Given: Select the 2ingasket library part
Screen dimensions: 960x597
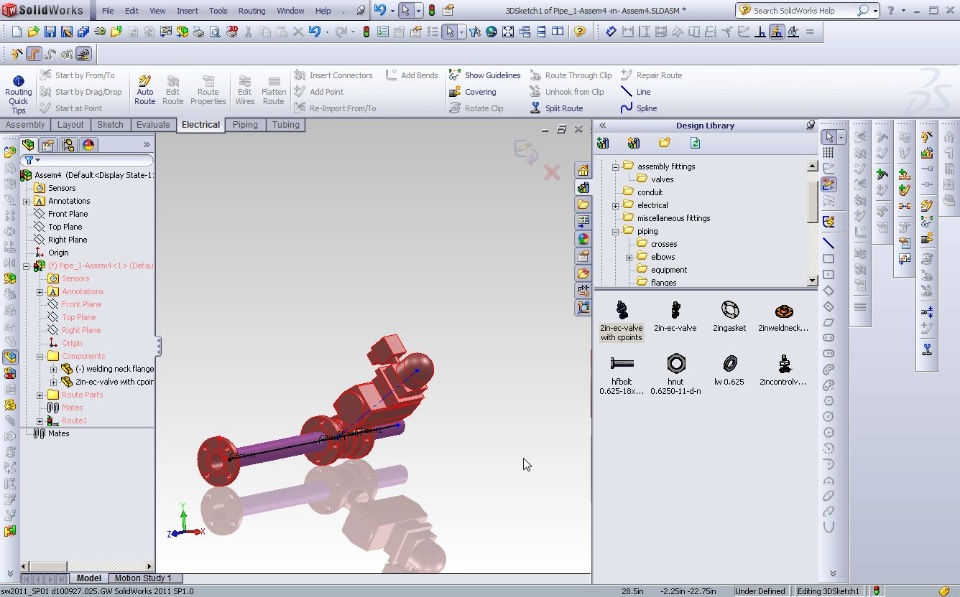Looking at the screenshot, I should coord(729,316).
